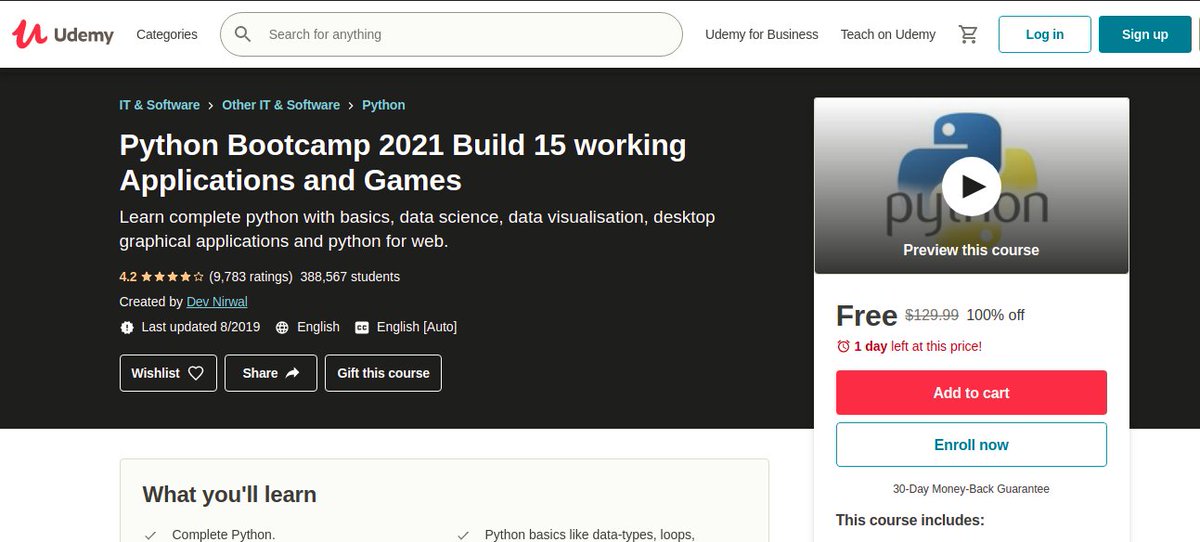Open the shopping cart icon
Image resolution: width=1200 pixels, height=542 pixels.
[968, 34]
